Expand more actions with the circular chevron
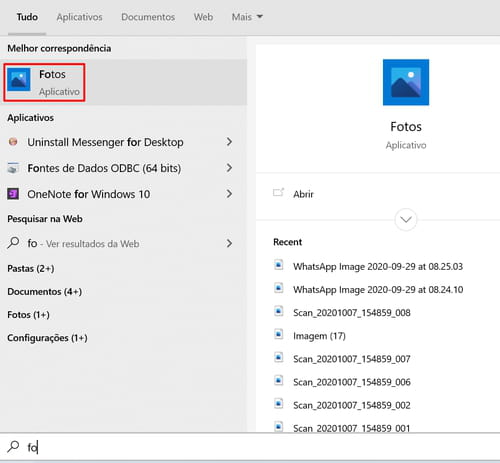The width and height of the screenshot is (500, 463). [x=405, y=220]
